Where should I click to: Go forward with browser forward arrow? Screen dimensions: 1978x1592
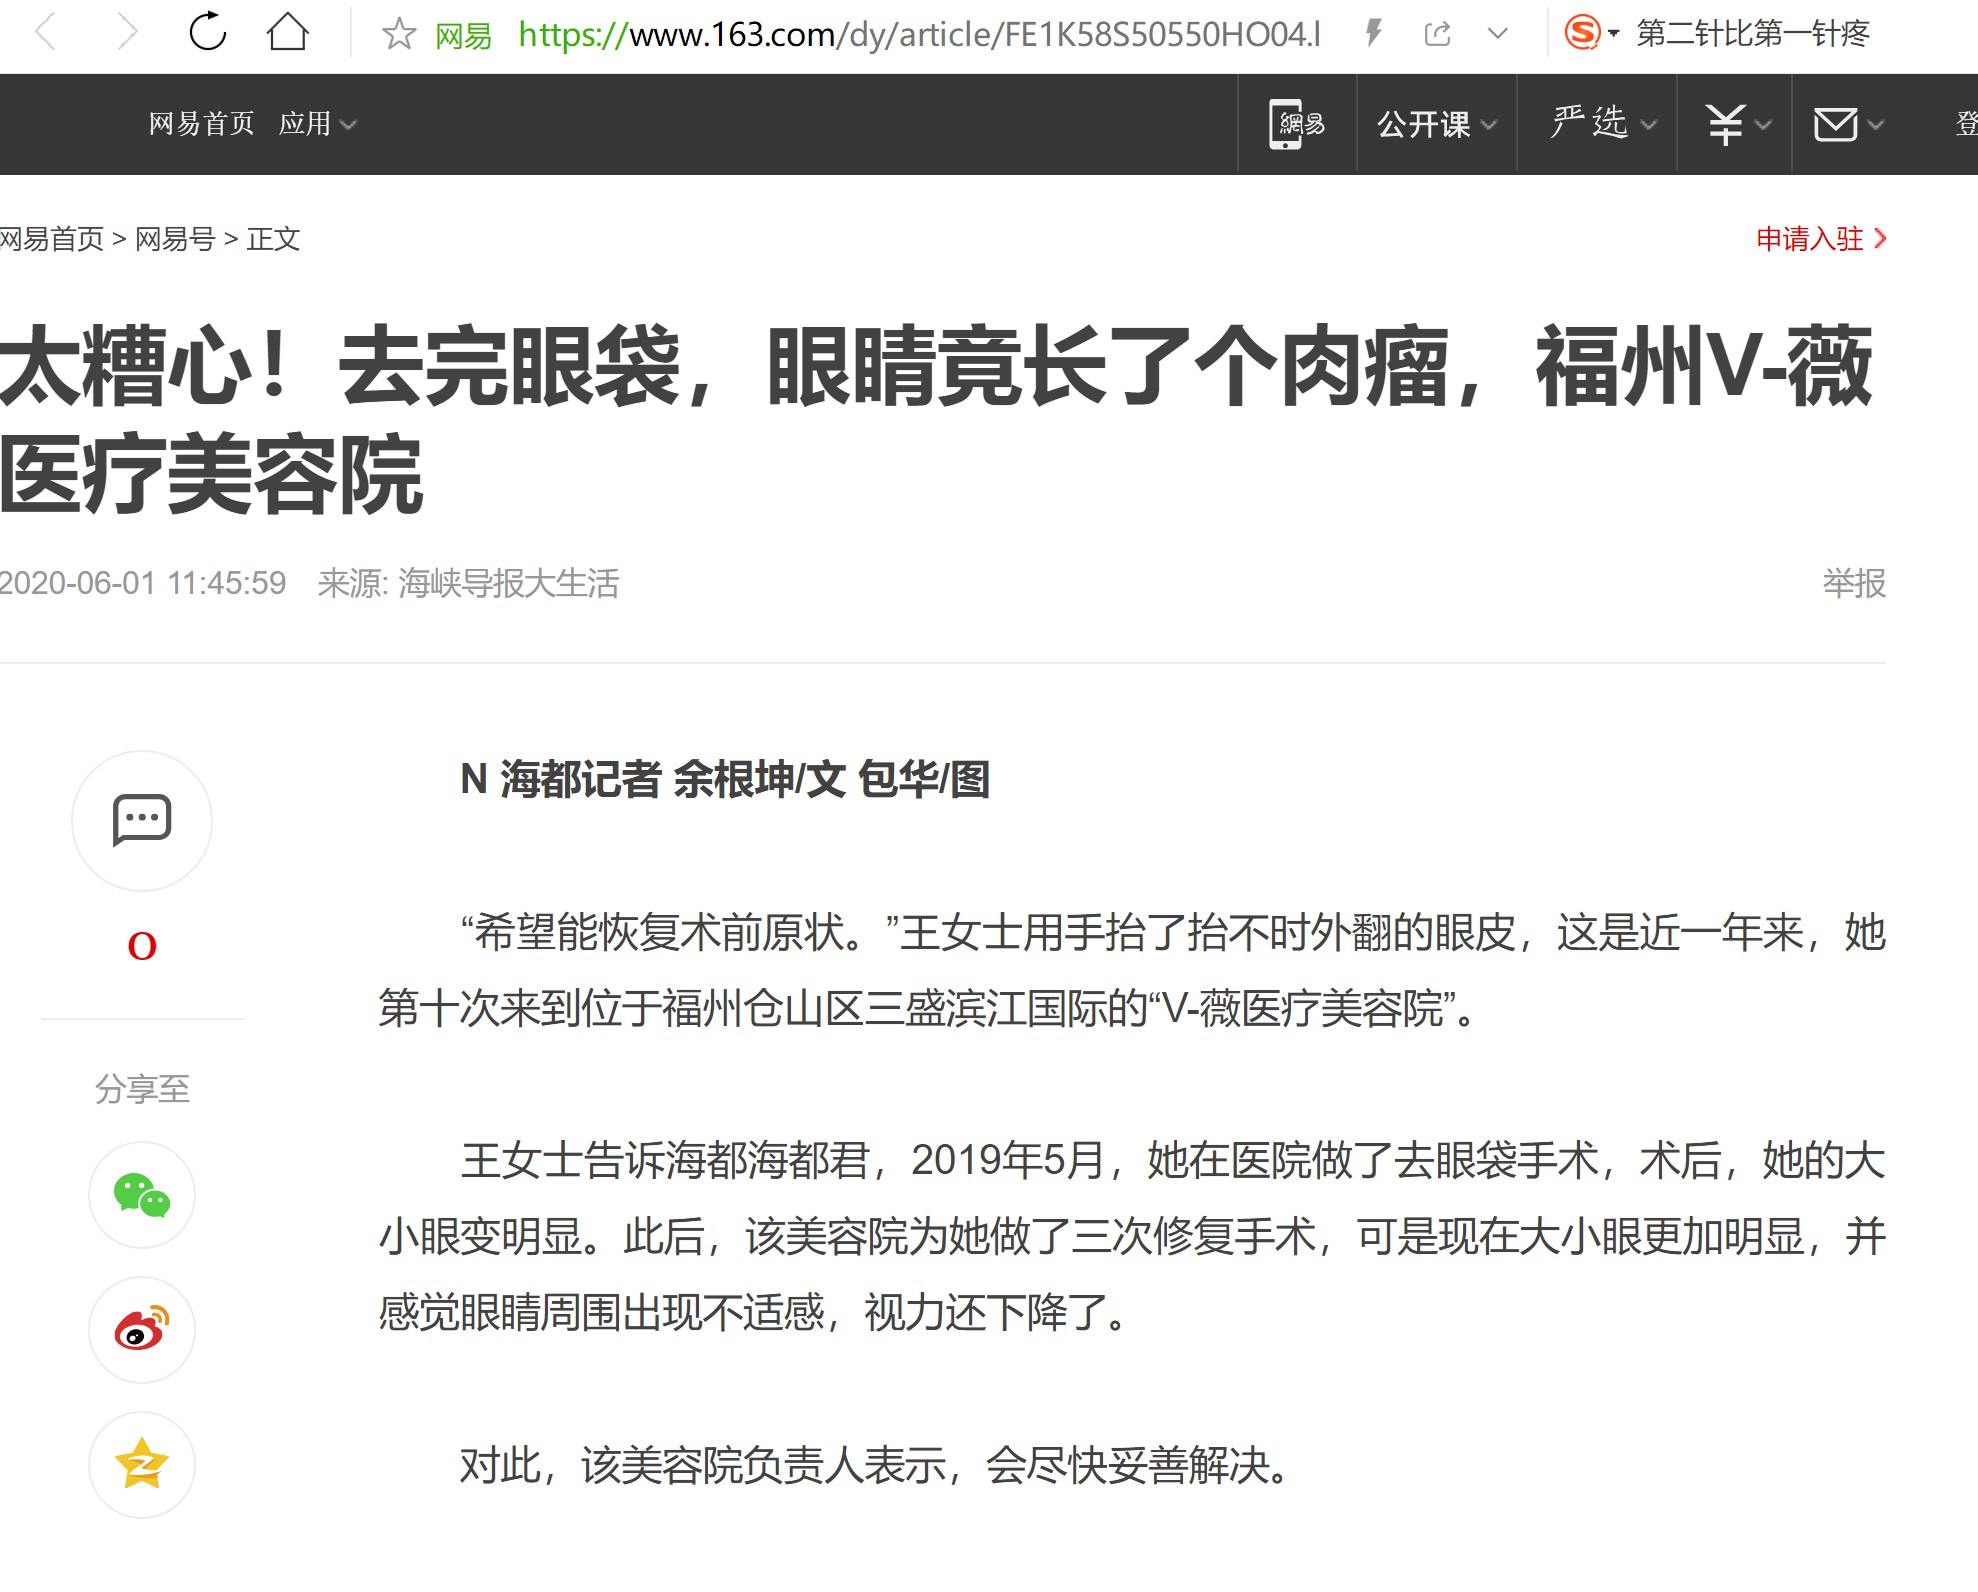(126, 33)
